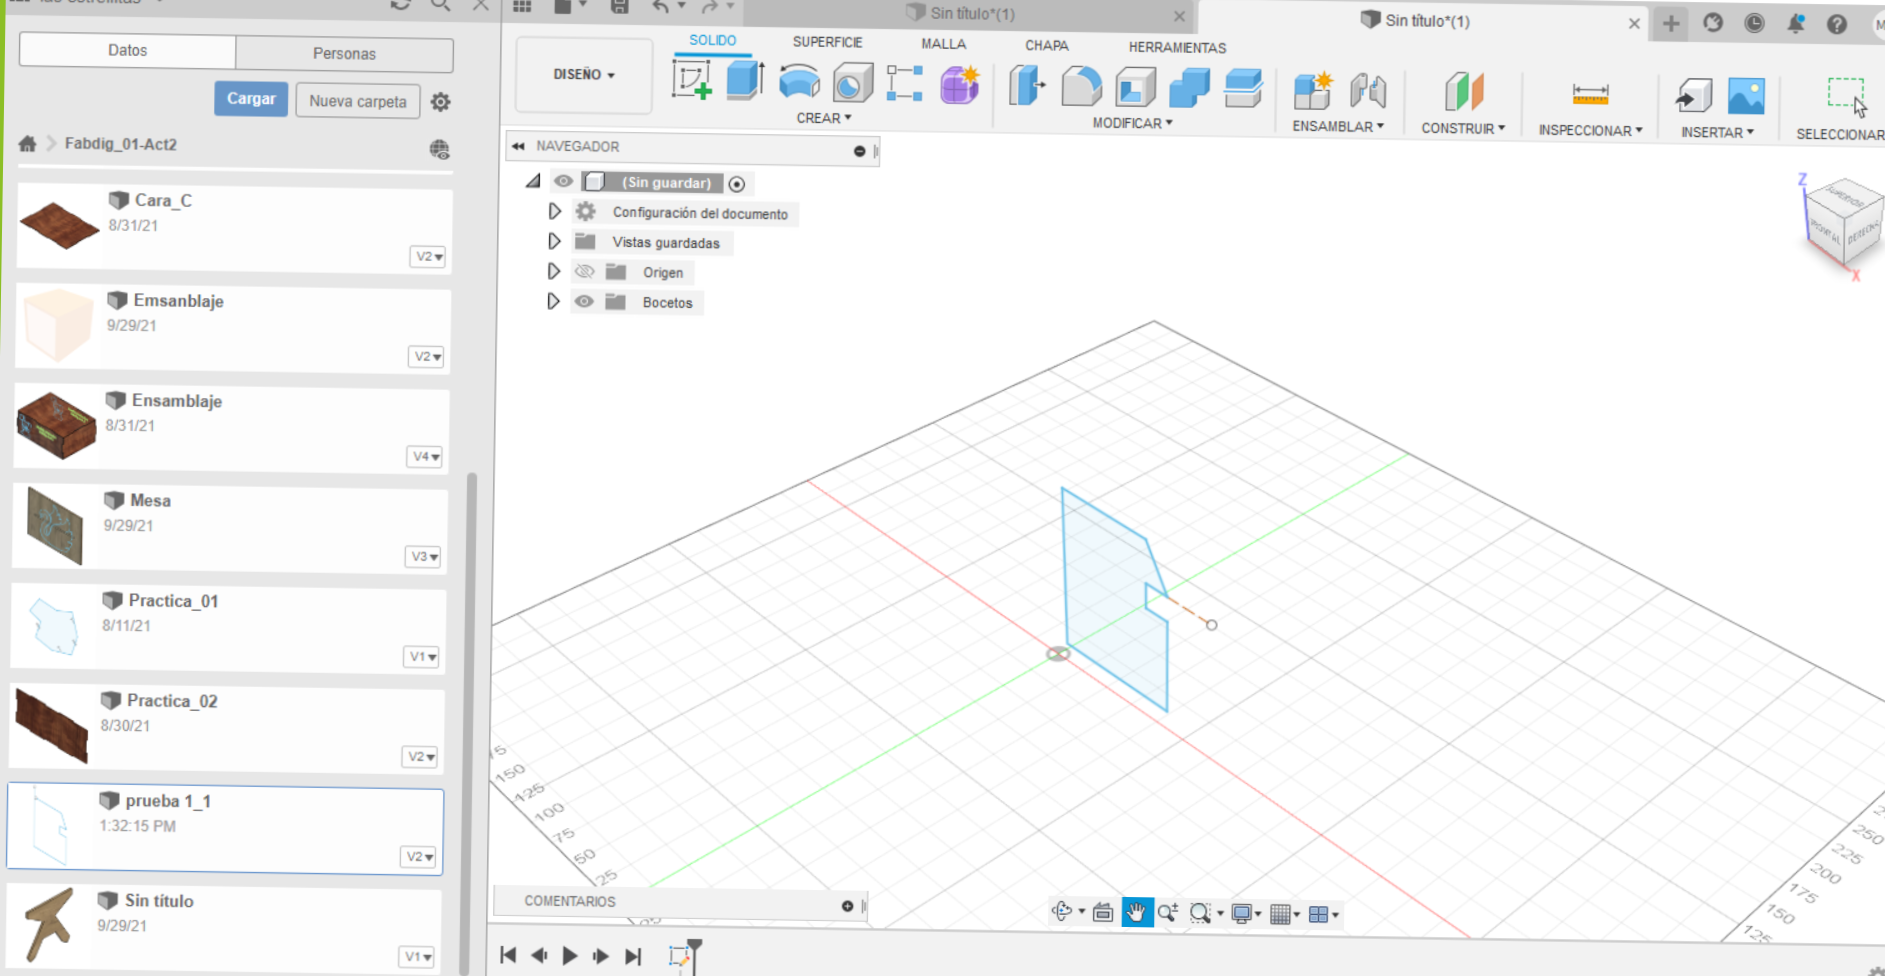1885x976 pixels.
Task: Play the timeline
Action: pos(570,956)
